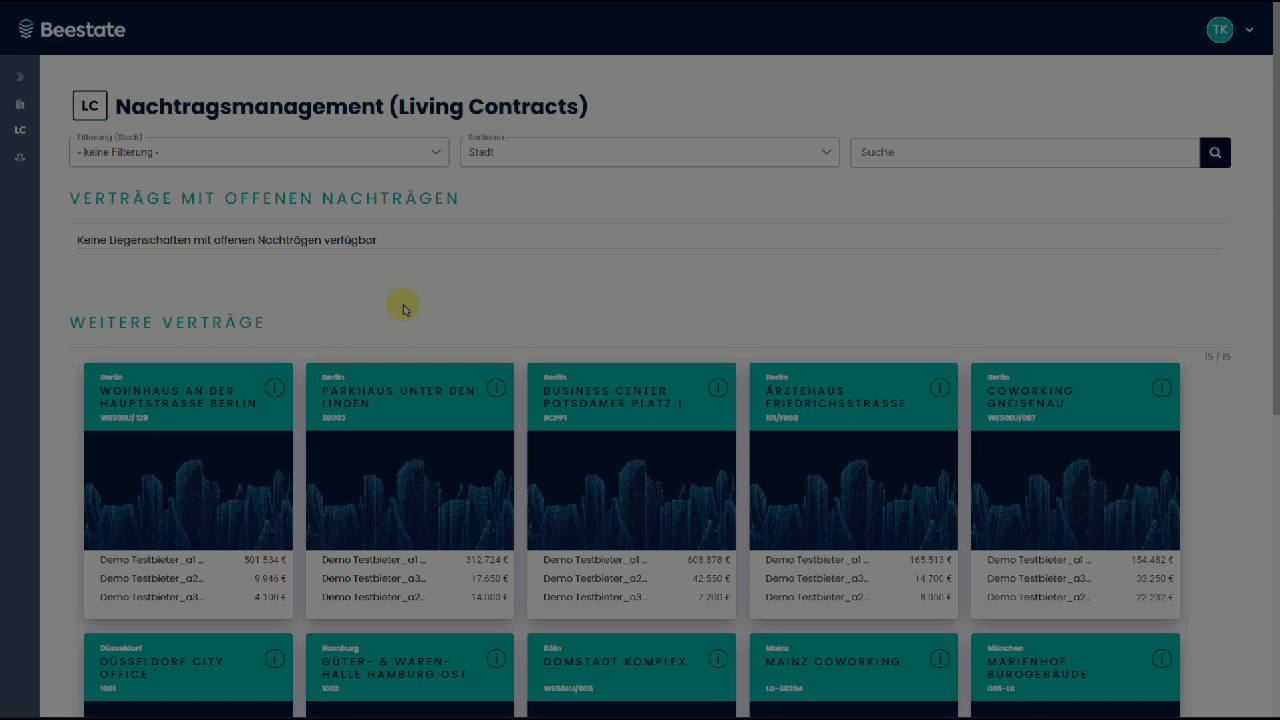Viewport: 1280px width, 720px height.
Task: Open Coworking Gneisenau skyline thumbnail
Action: [x=1075, y=490]
